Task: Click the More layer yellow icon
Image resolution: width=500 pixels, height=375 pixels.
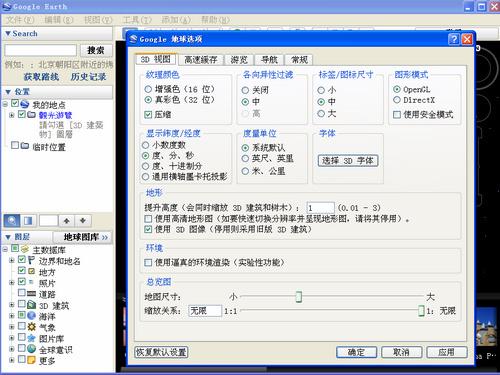Action: 31,360
